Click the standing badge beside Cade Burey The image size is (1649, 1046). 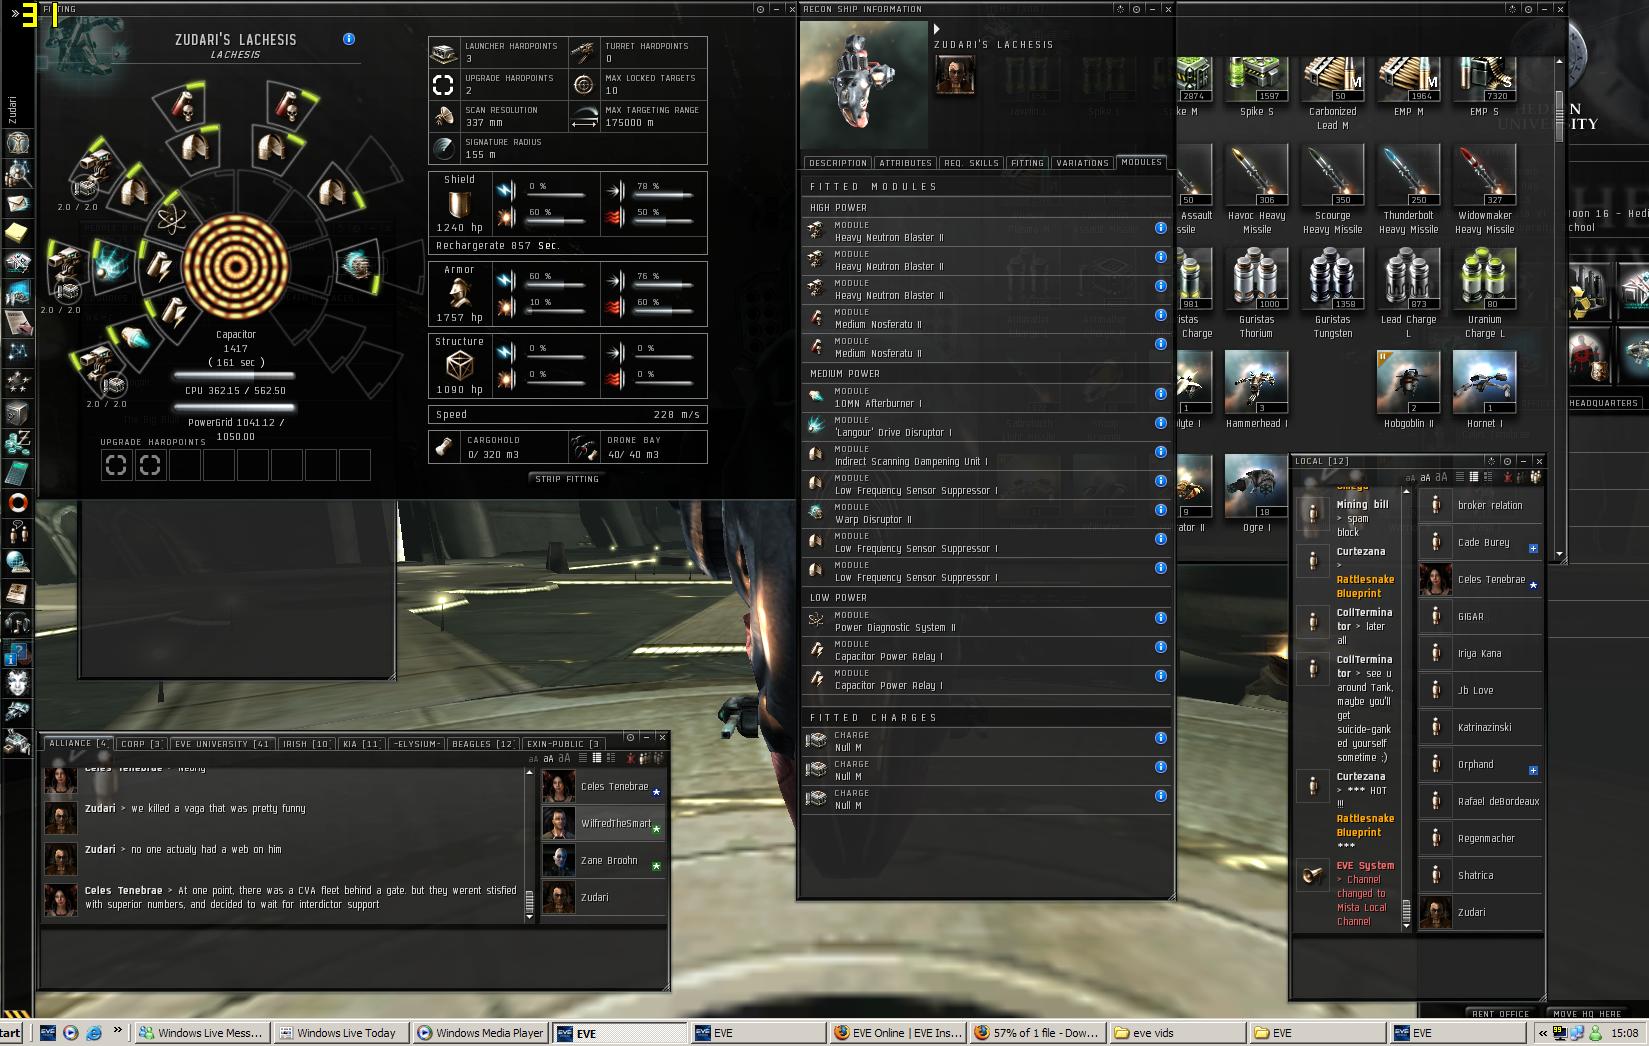click(1533, 548)
